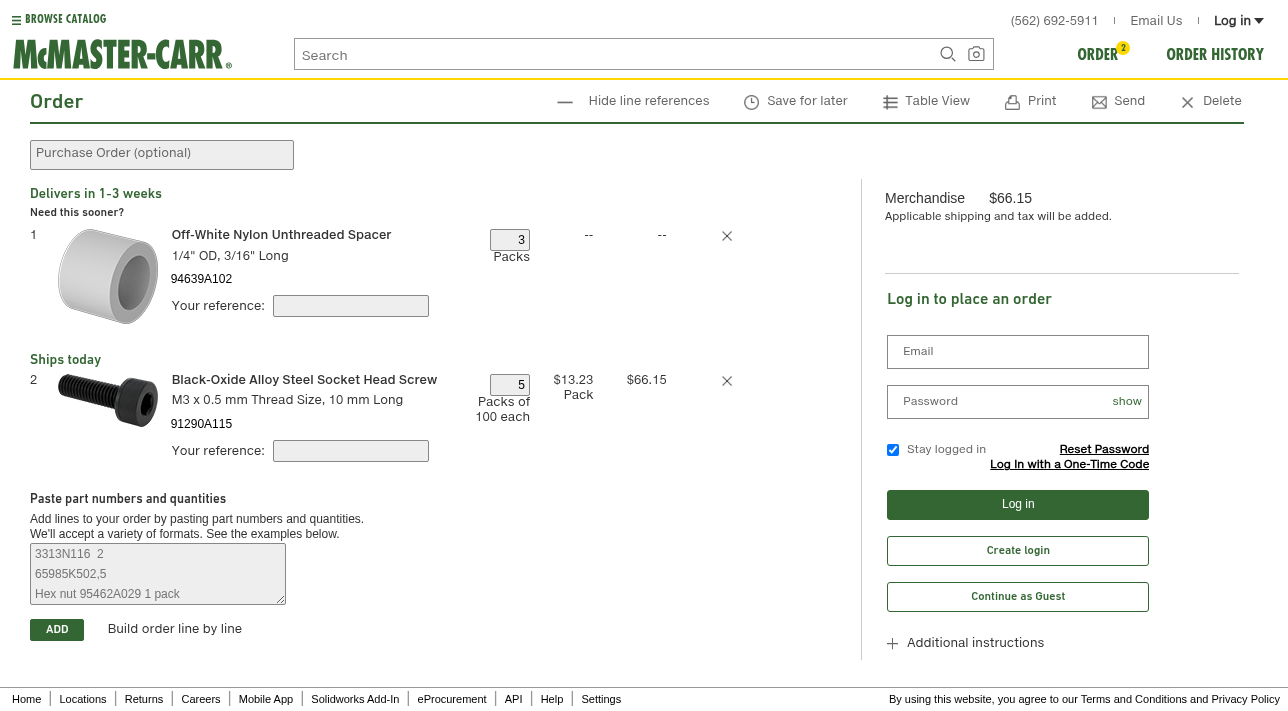Viewport: 1288px width, 711px height.
Task: Click the green Log in button
Action: (1018, 505)
